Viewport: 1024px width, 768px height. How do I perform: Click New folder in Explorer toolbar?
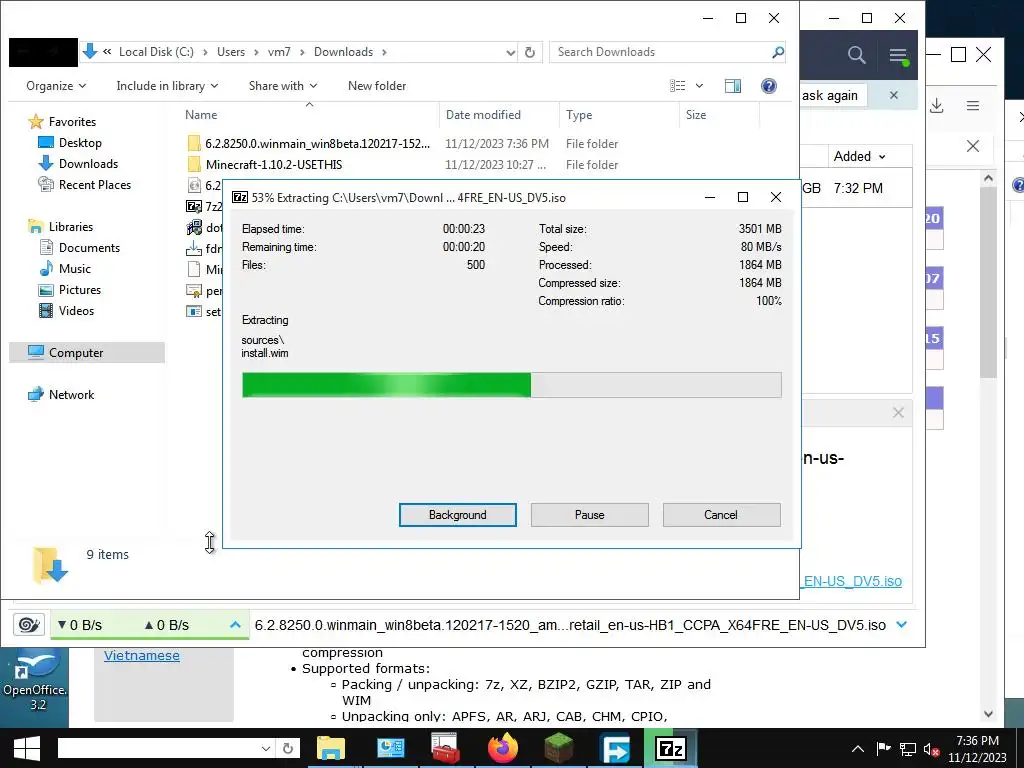pyautogui.click(x=377, y=86)
